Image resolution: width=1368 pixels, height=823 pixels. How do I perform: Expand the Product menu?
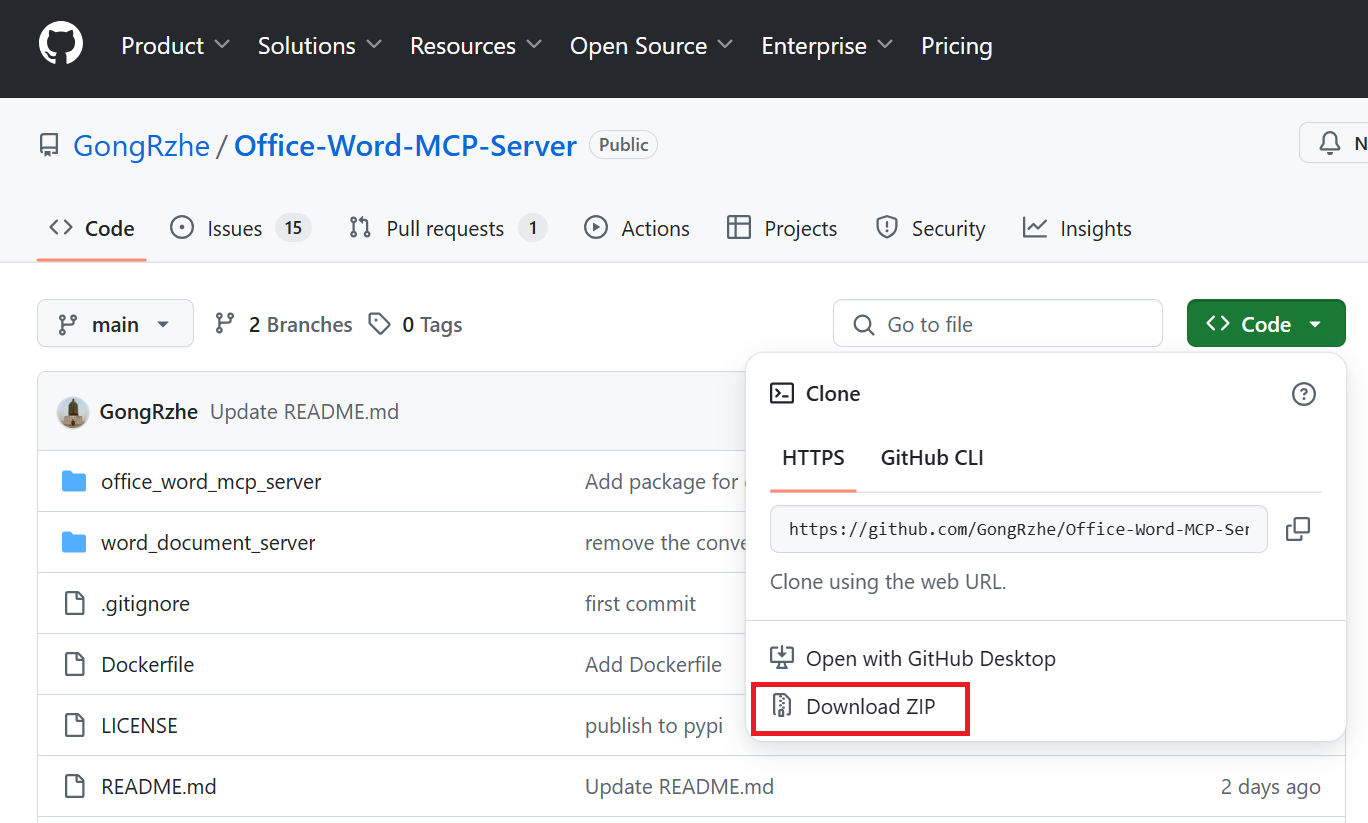[176, 46]
